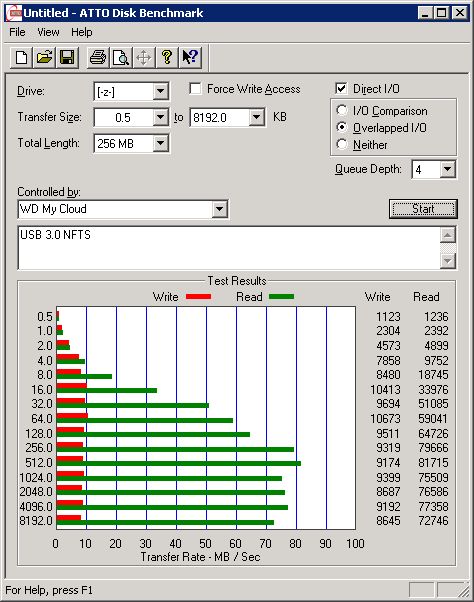Open the File menu

click(17, 32)
